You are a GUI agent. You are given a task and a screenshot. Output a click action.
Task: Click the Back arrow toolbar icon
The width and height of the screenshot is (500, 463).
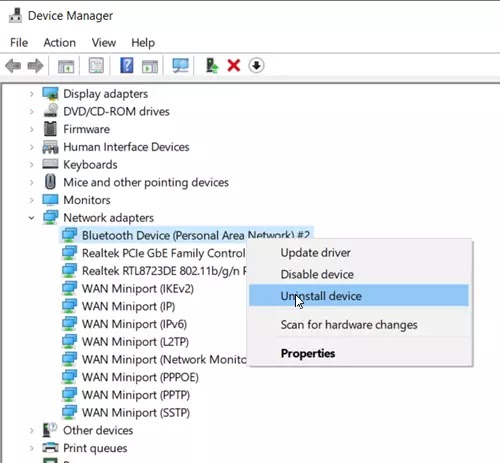click(x=13, y=65)
